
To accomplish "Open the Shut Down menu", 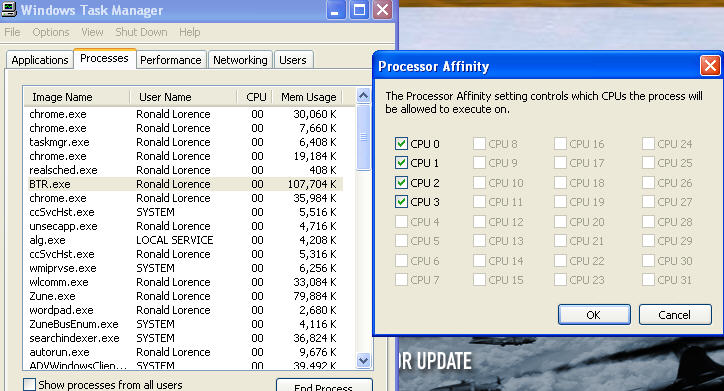I will point(141,32).
